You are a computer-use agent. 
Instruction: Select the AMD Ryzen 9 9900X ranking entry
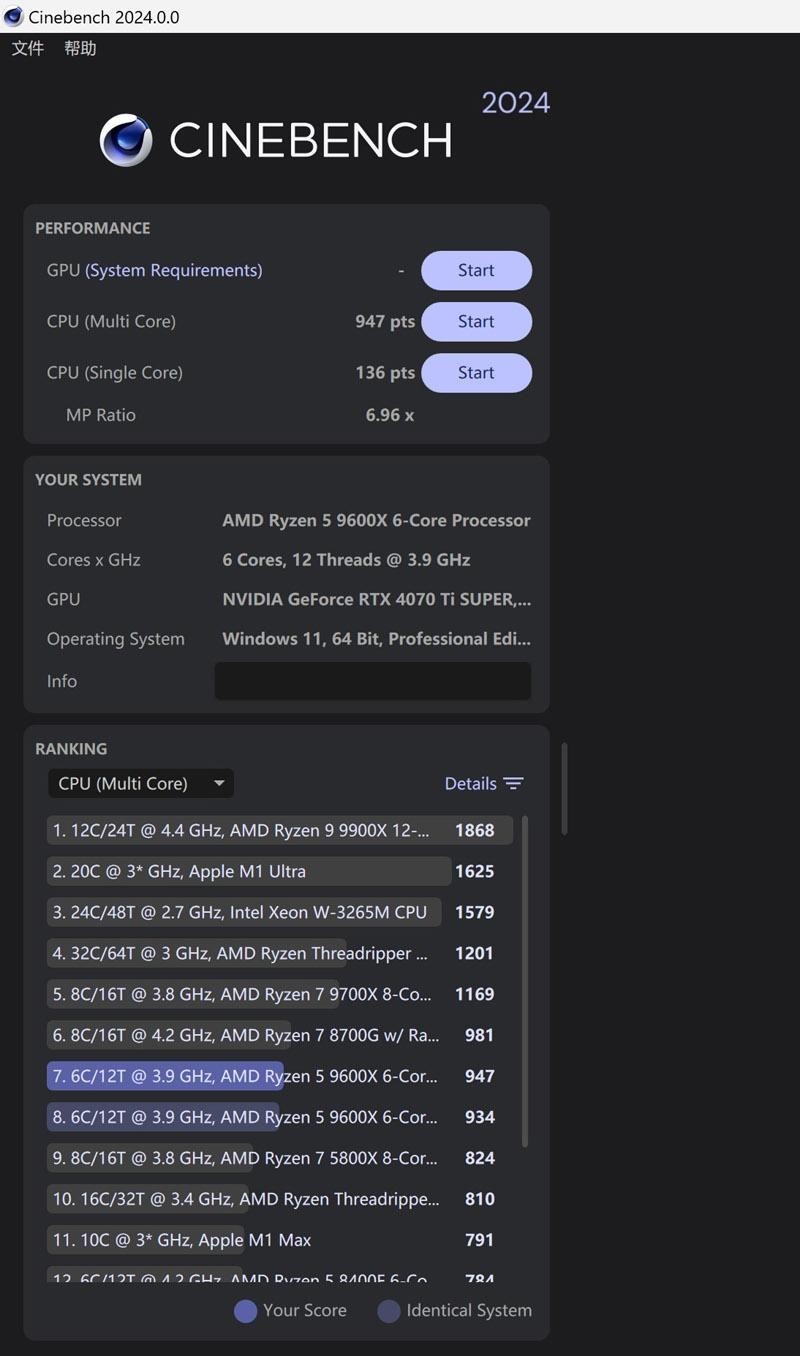[245, 830]
